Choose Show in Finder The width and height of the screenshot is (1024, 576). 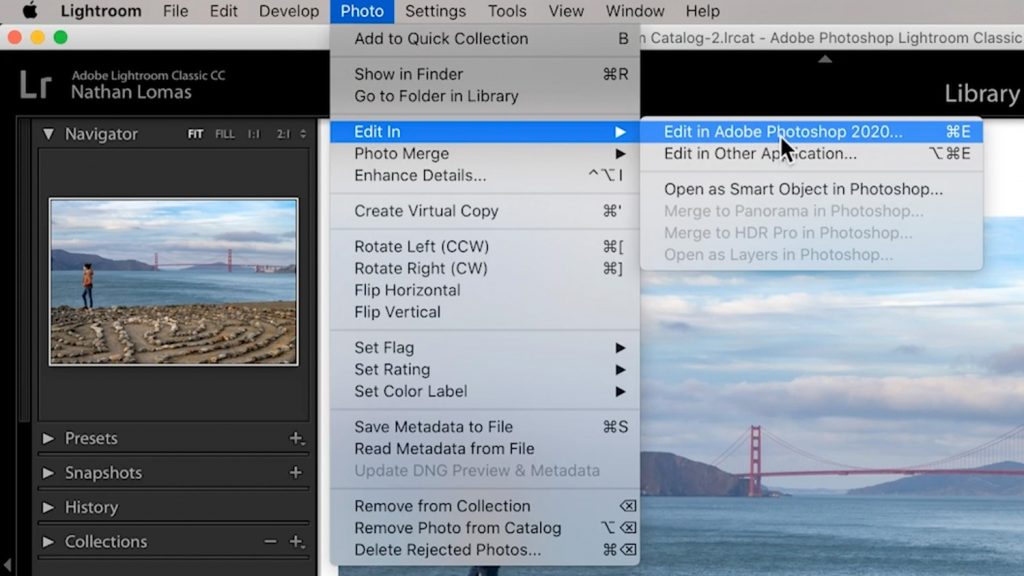coord(485,74)
